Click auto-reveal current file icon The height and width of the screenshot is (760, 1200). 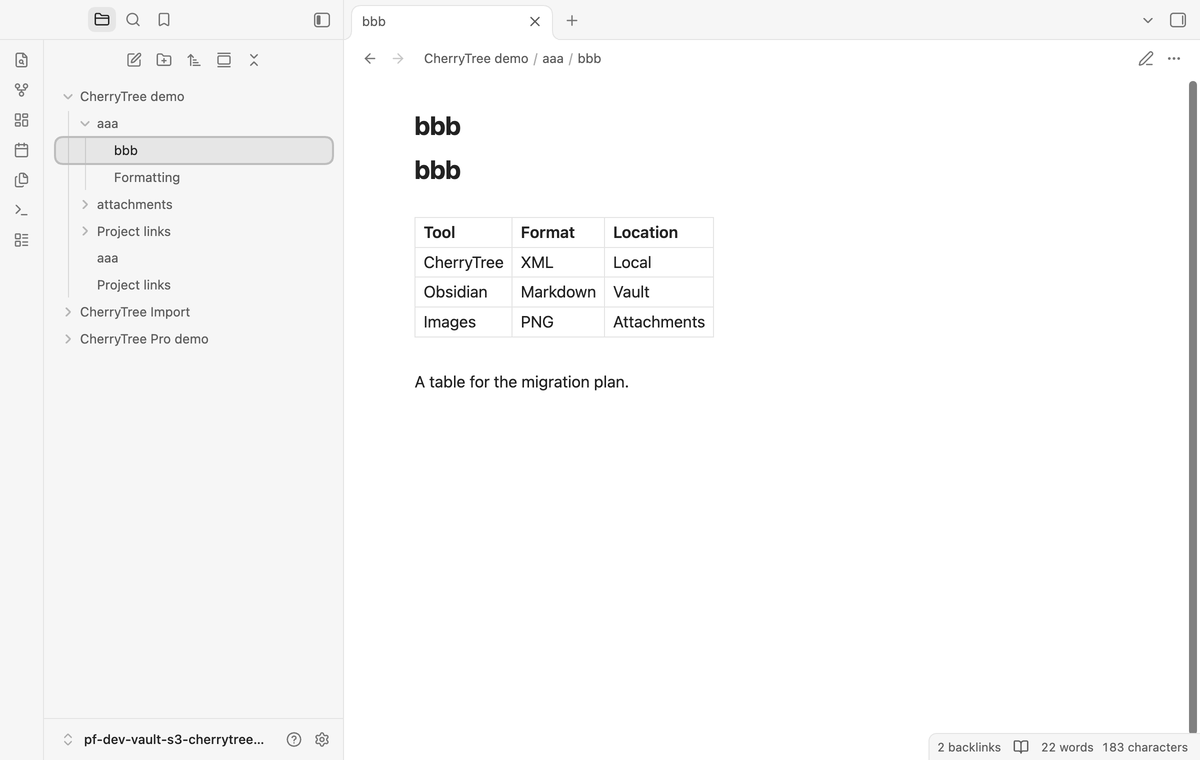[224, 60]
